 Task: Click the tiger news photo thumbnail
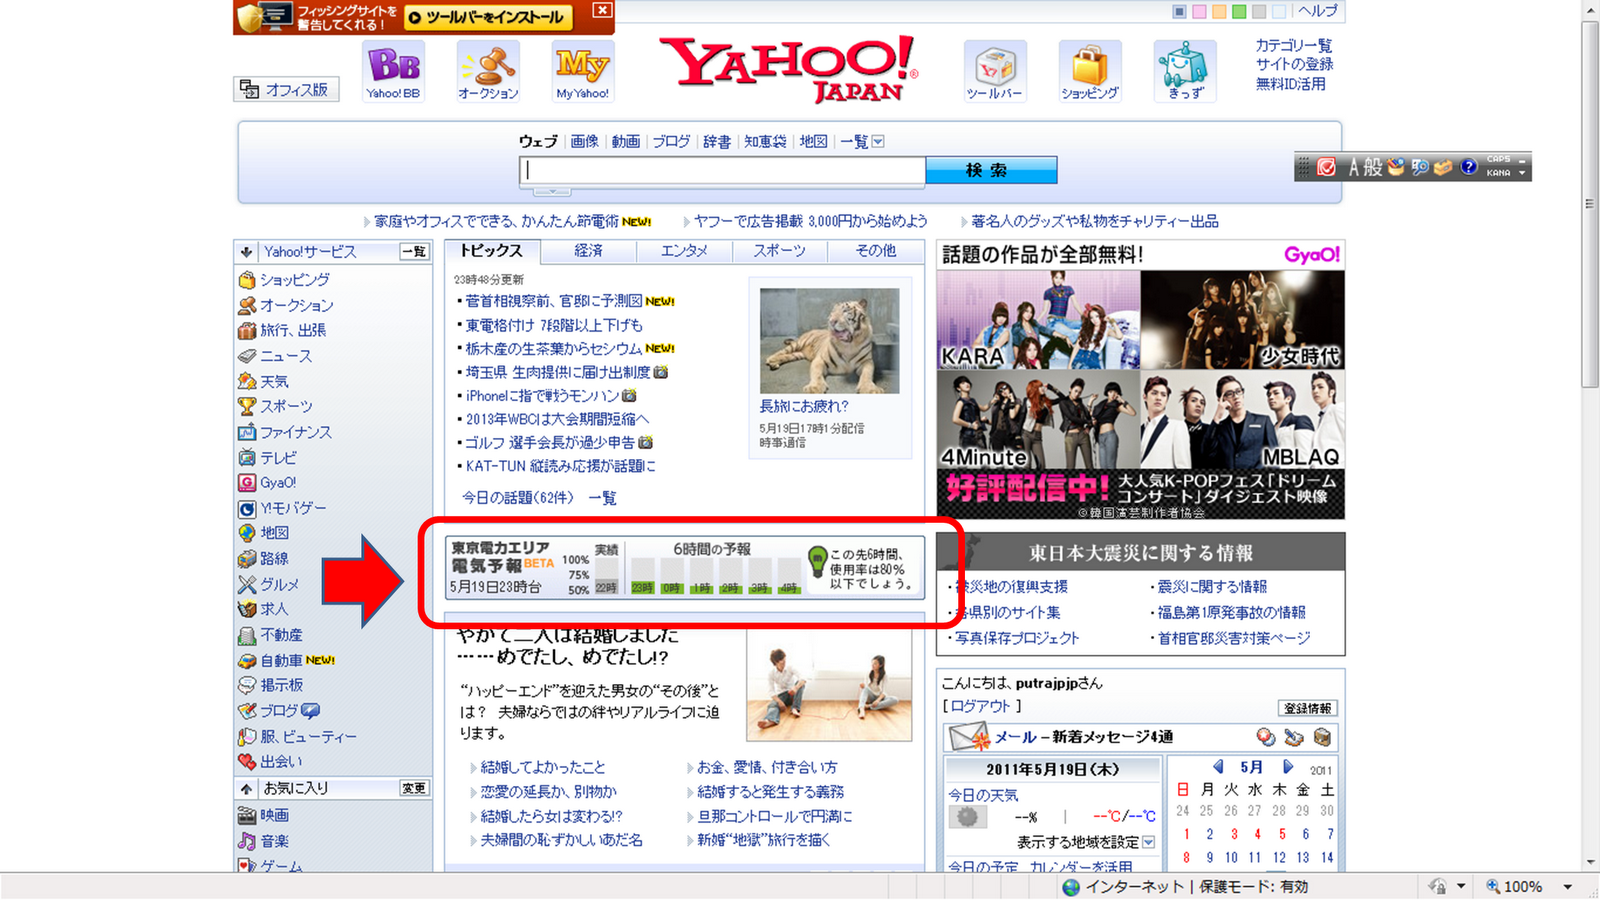click(x=829, y=340)
